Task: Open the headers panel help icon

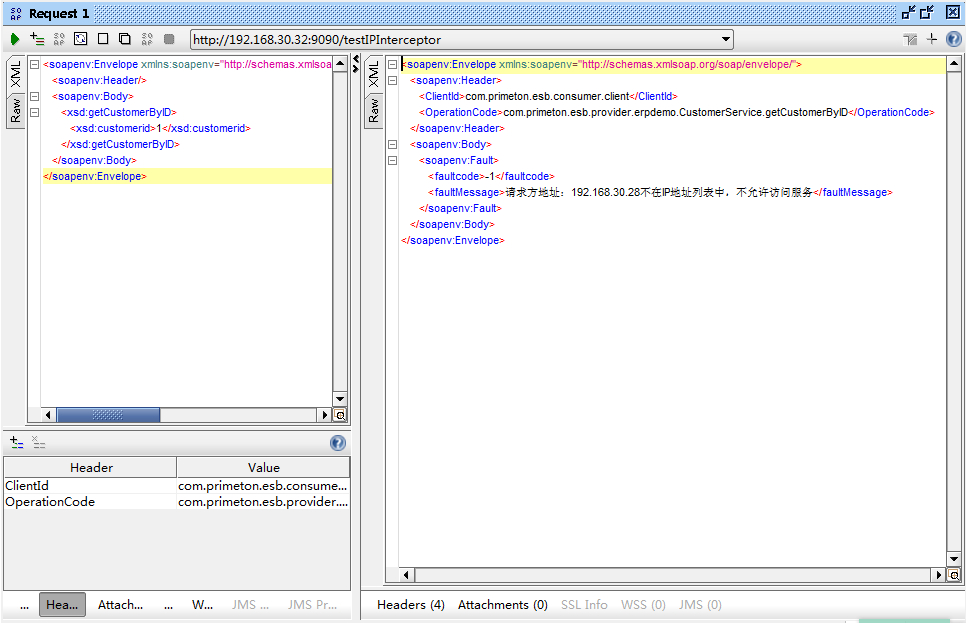Action: [x=338, y=443]
